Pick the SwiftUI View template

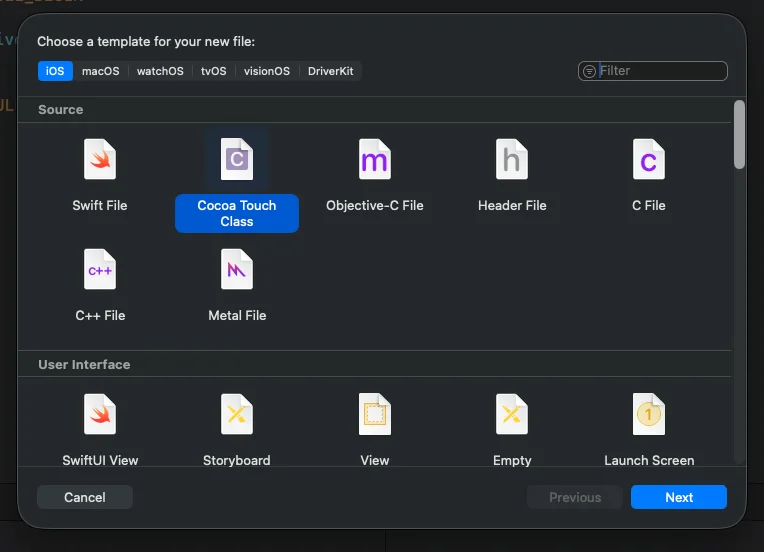tap(100, 415)
